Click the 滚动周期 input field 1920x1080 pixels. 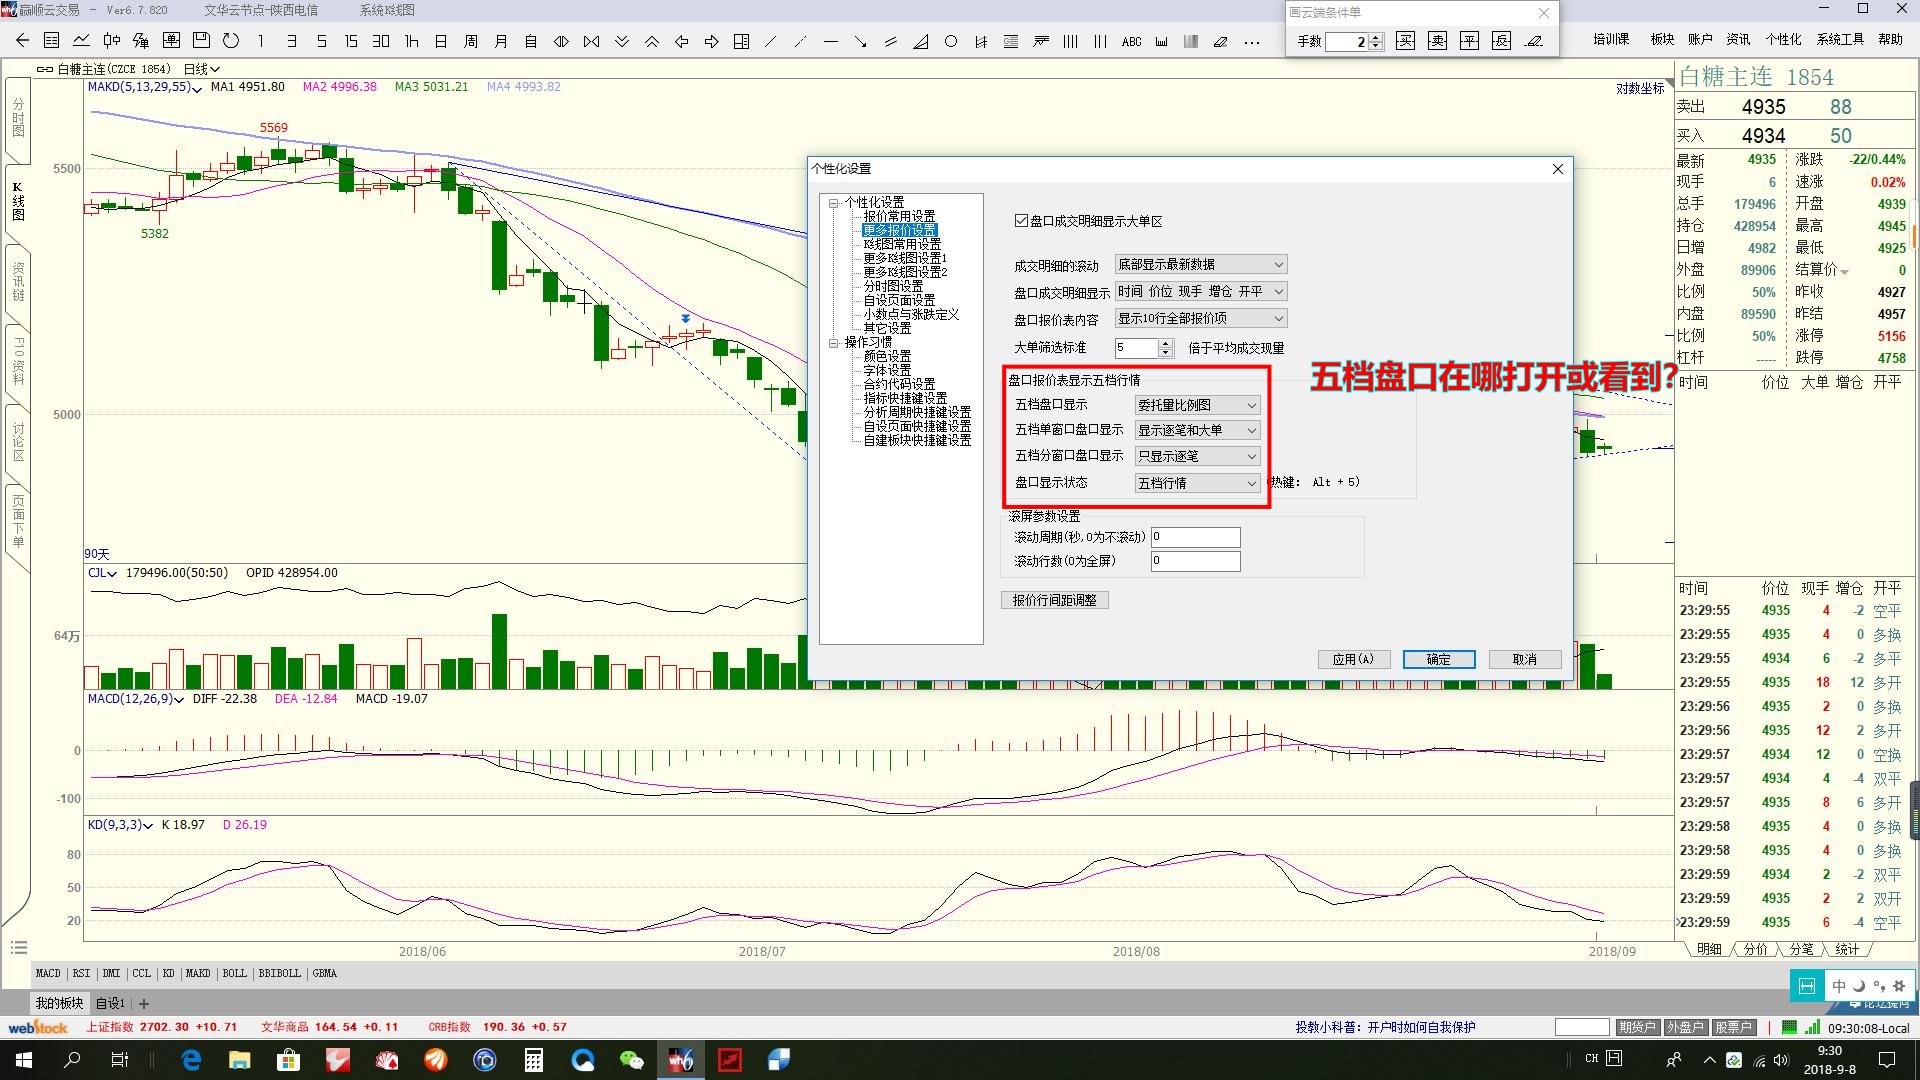click(x=1195, y=537)
